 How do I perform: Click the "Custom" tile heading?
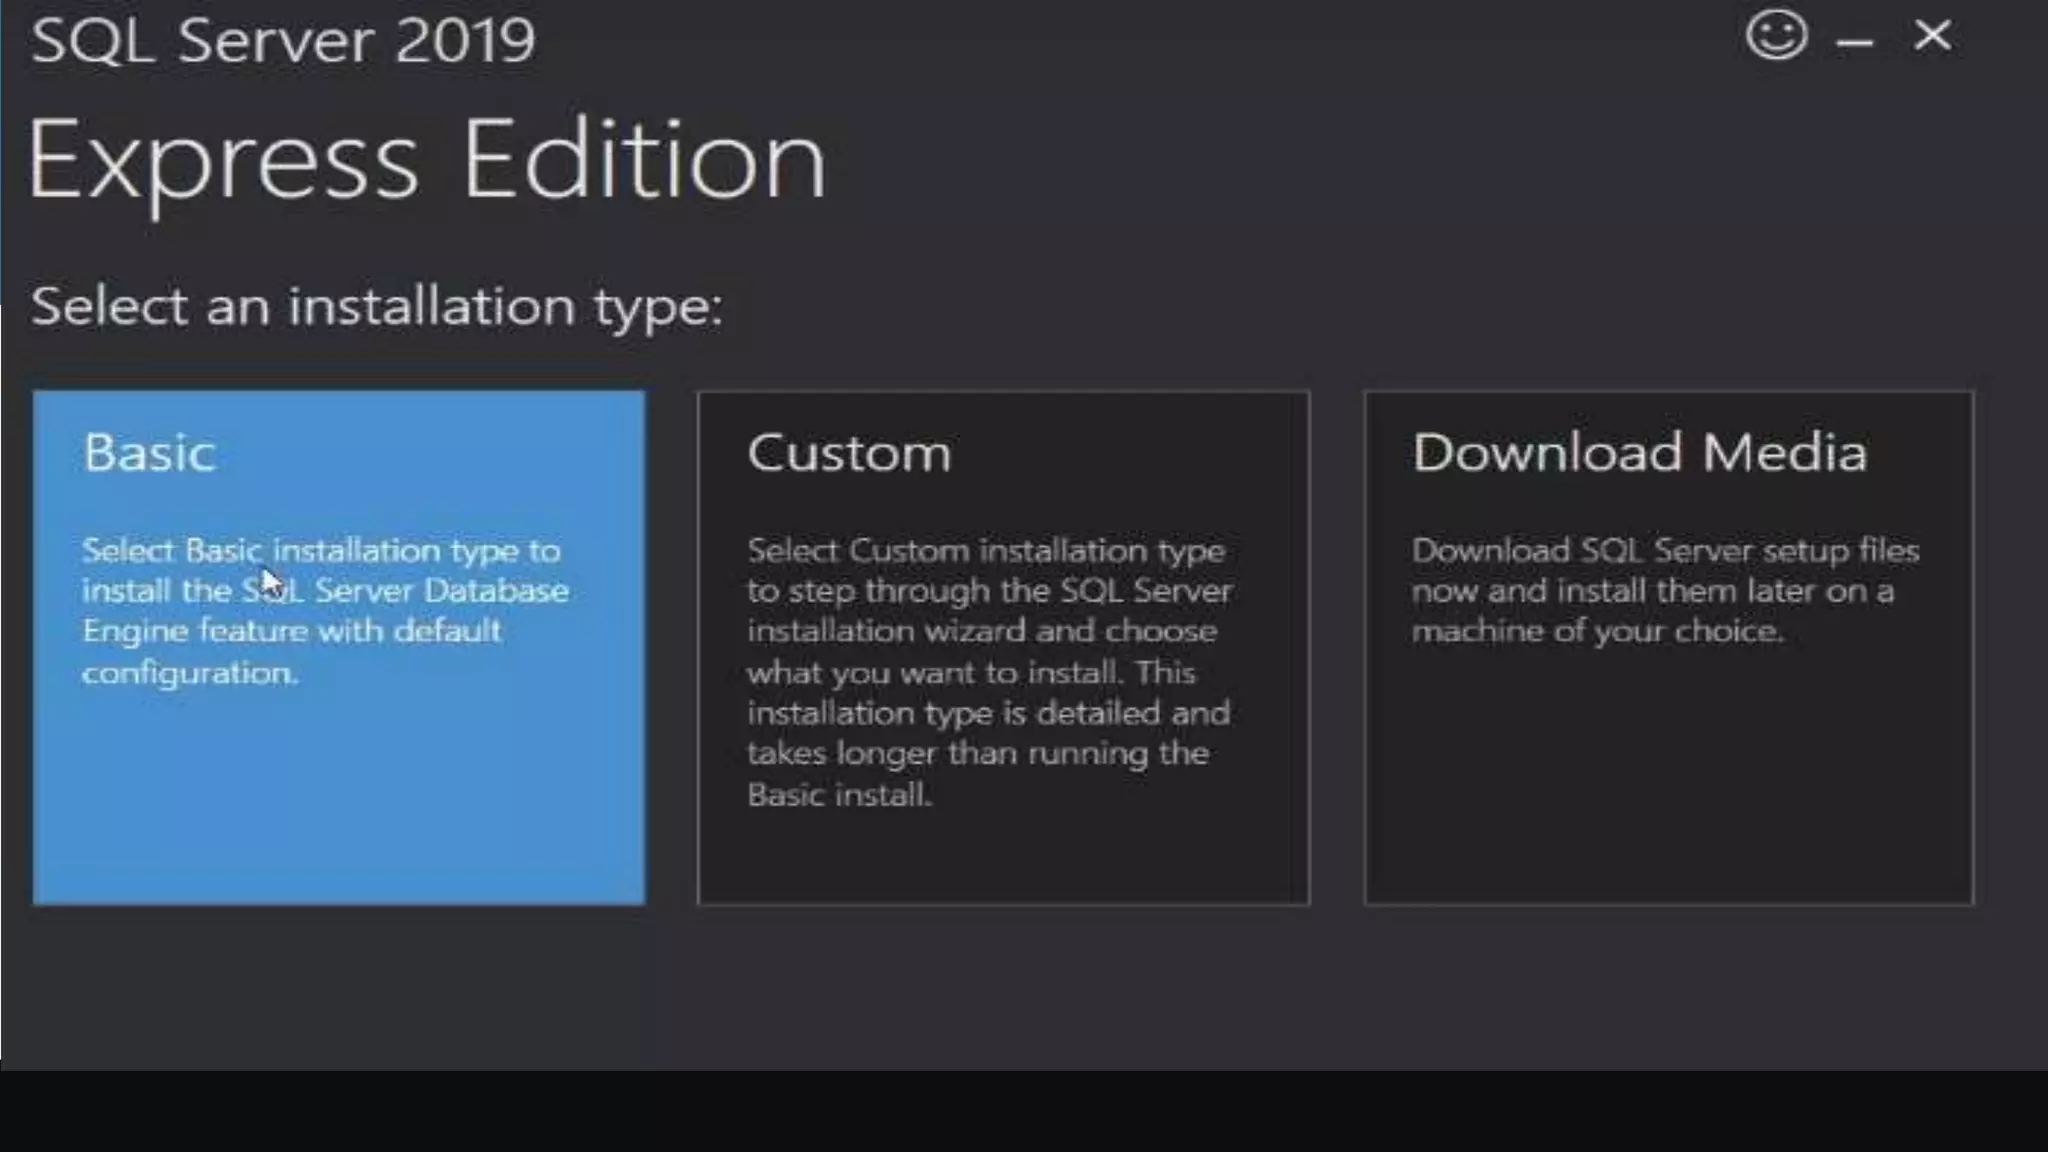[x=849, y=452]
